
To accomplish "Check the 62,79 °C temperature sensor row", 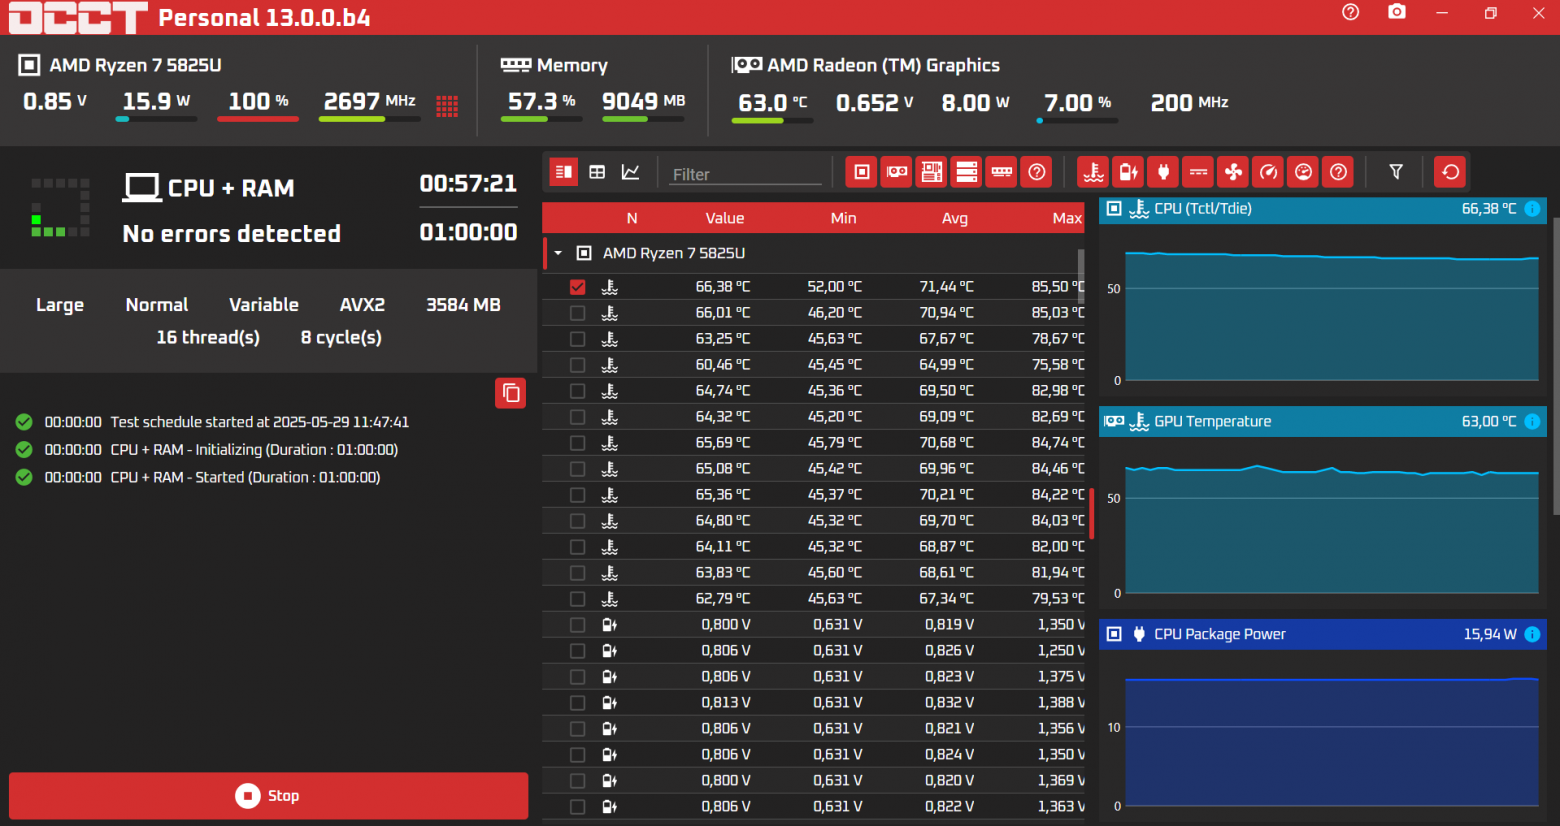I will tap(577, 599).
